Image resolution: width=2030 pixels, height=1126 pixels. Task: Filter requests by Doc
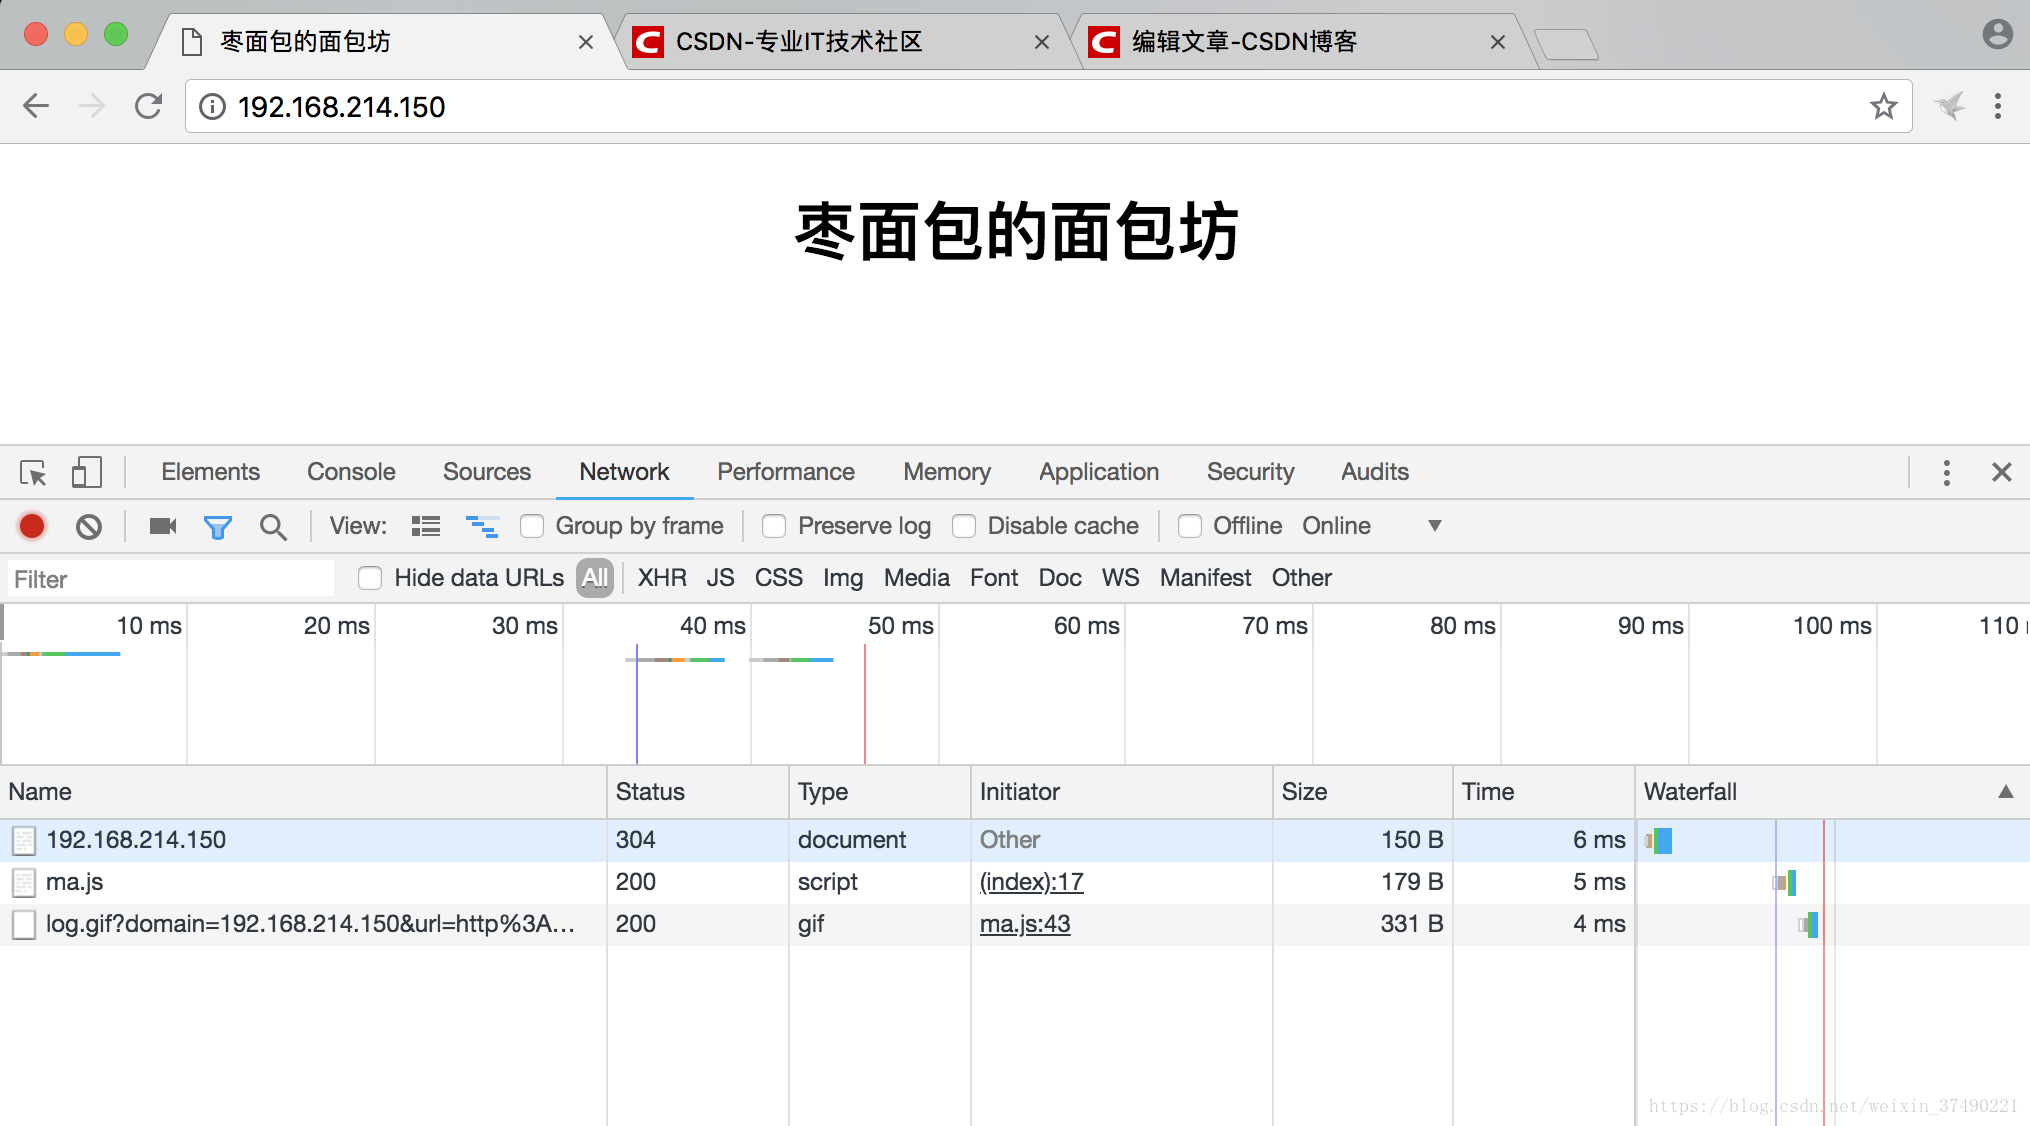point(1060,578)
